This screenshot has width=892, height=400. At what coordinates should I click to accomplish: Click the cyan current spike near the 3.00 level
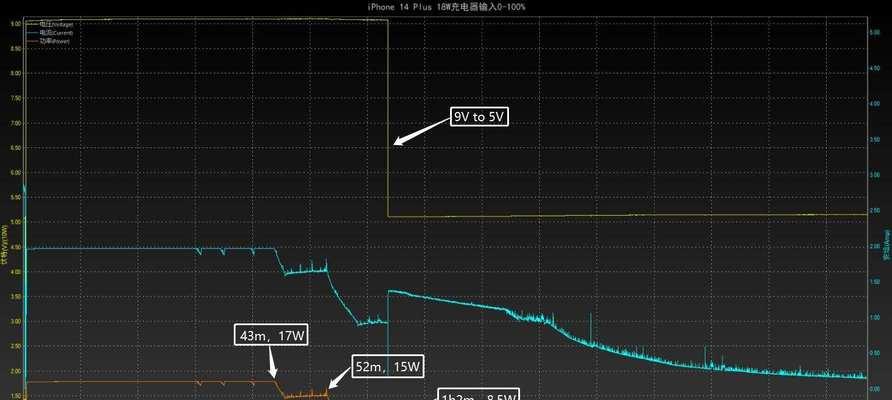(590, 327)
